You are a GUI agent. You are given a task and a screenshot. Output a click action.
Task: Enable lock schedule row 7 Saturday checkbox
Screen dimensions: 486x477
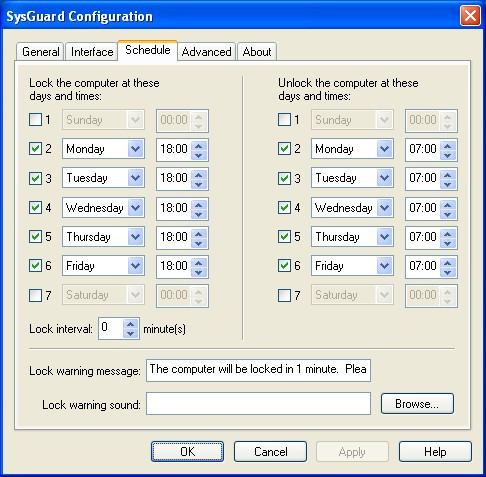(x=35, y=295)
